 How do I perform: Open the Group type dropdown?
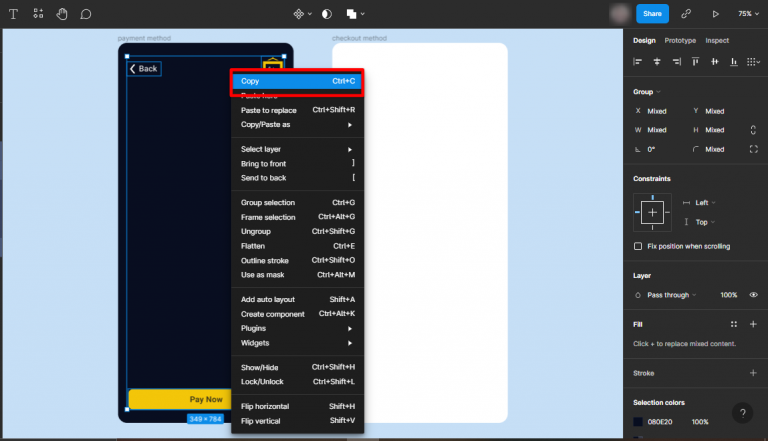[647, 92]
